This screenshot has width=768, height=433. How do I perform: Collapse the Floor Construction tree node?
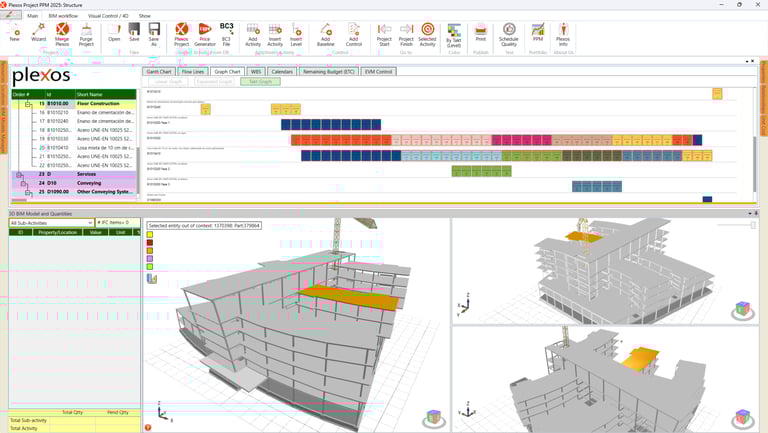(x=28, y=104)
